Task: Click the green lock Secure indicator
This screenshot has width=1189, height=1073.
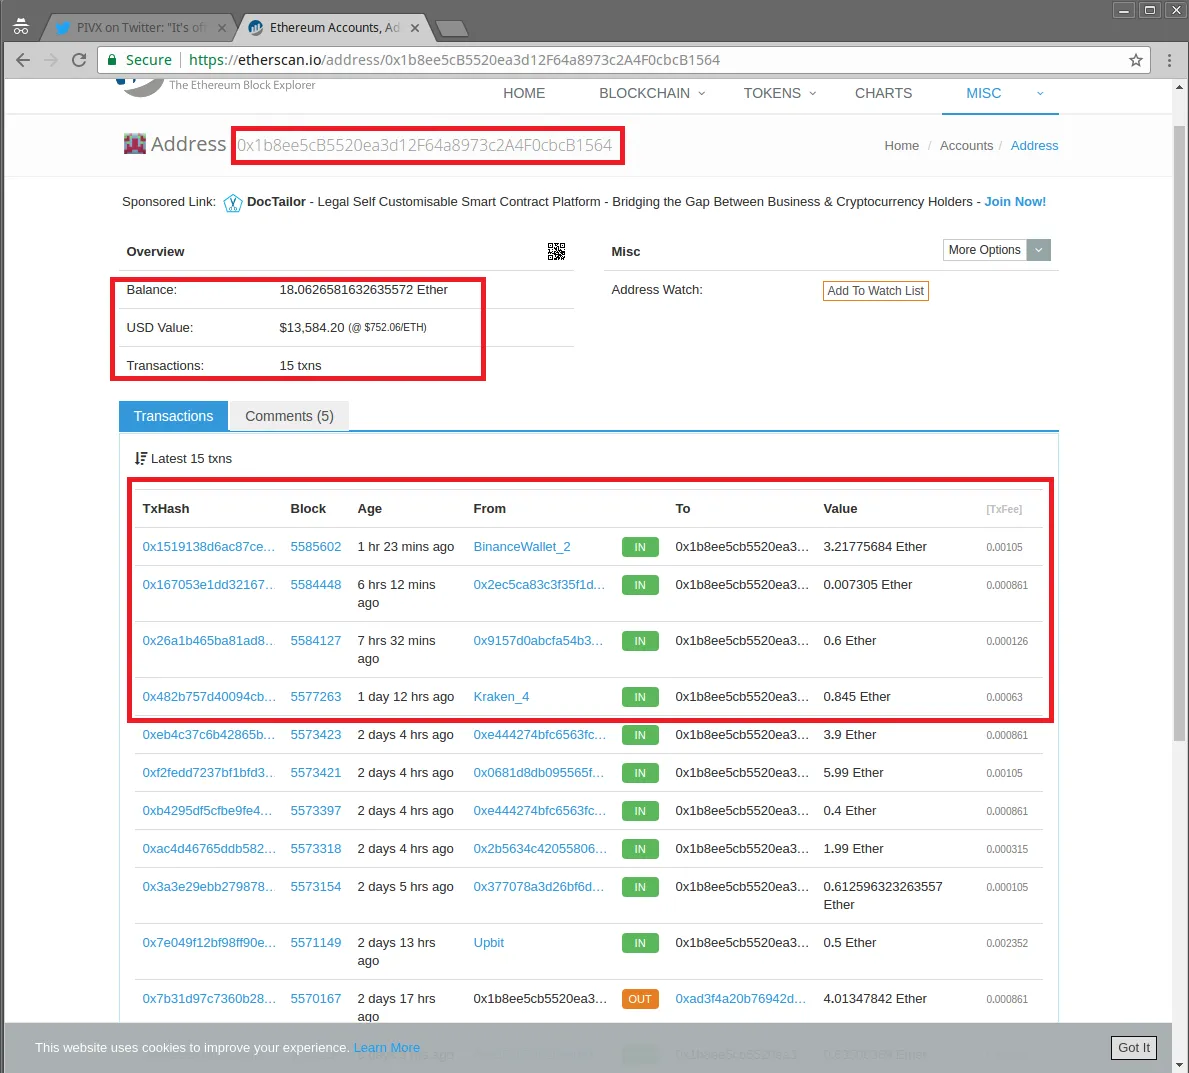Action: tap(140, 60)
